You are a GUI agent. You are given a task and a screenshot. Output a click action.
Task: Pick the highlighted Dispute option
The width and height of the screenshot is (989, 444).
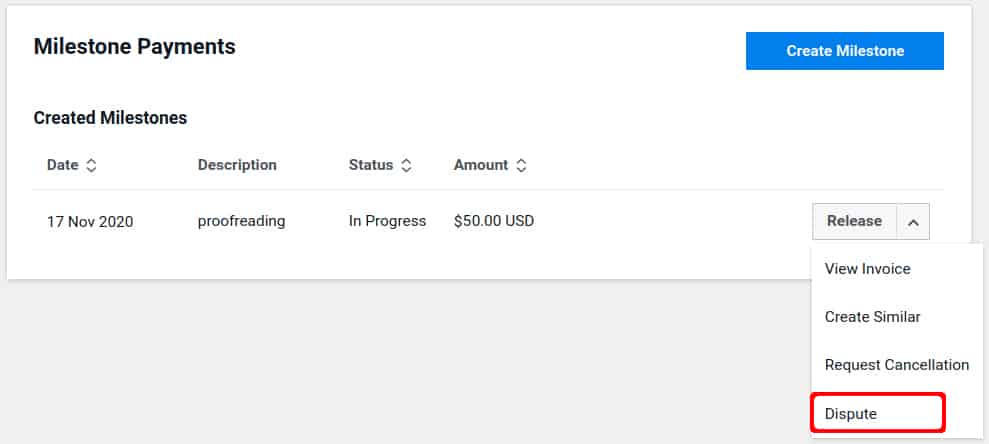(x=878, y=413)
